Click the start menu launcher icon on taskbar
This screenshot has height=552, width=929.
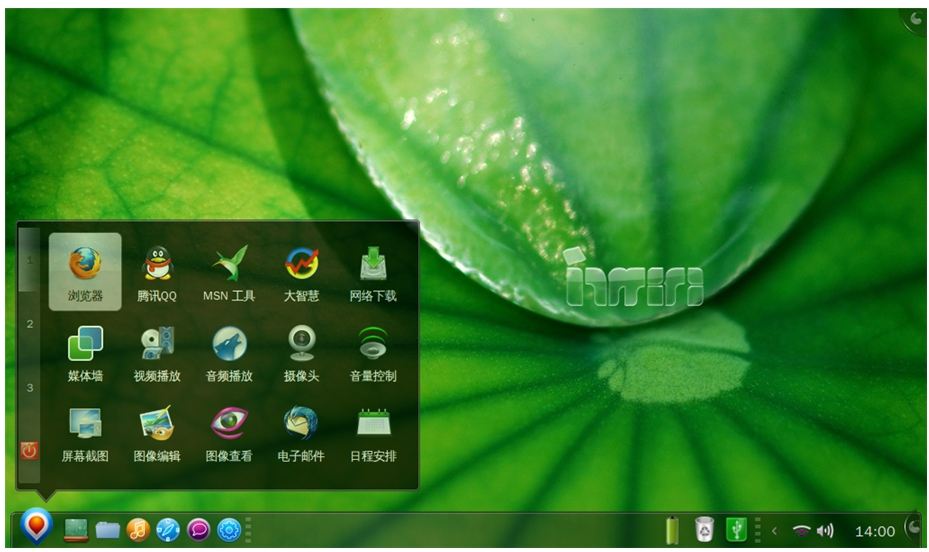[36, 525]
